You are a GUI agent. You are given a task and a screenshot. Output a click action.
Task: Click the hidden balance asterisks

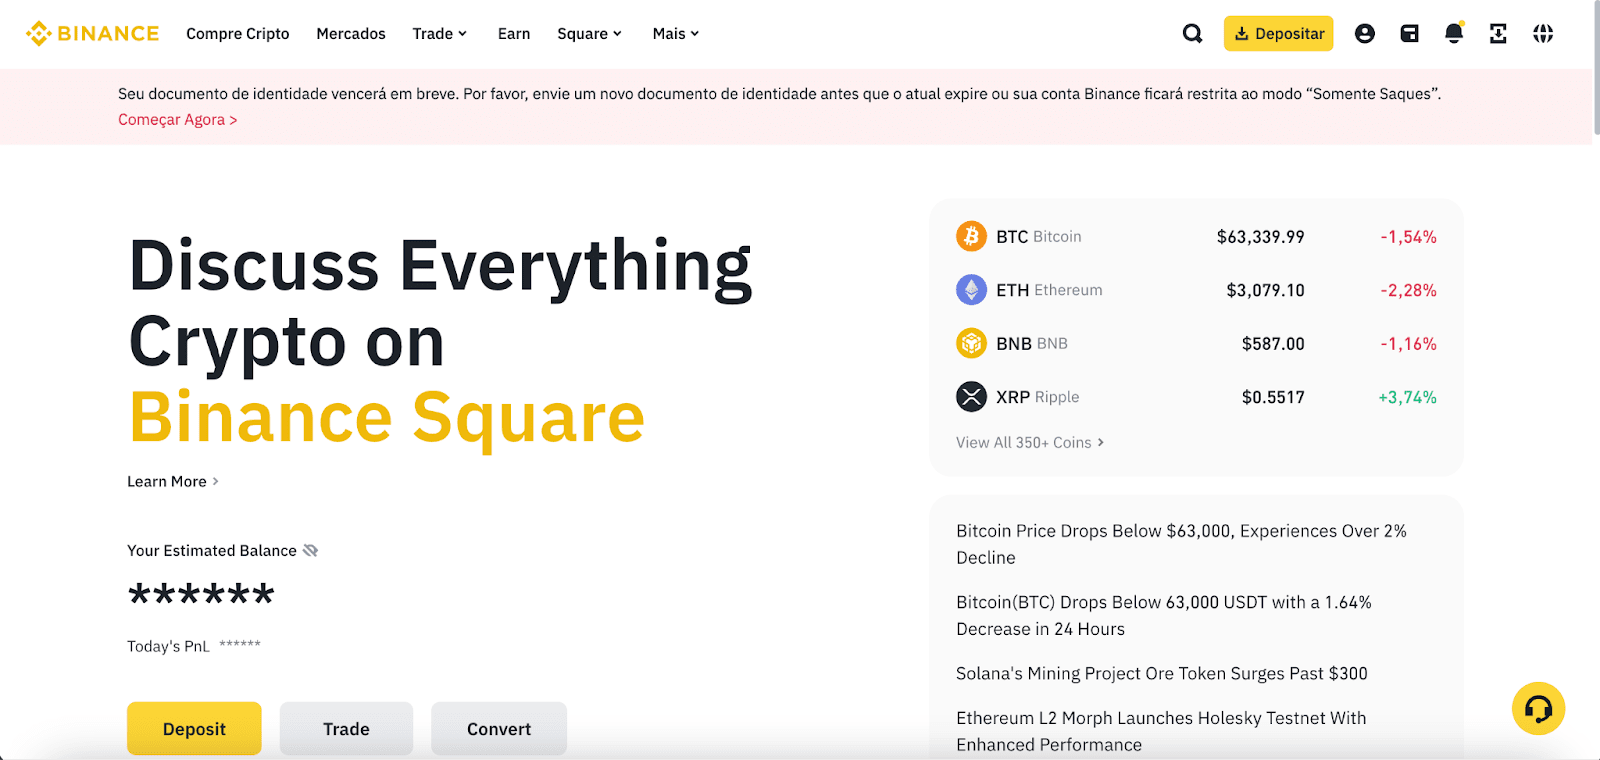201,594
